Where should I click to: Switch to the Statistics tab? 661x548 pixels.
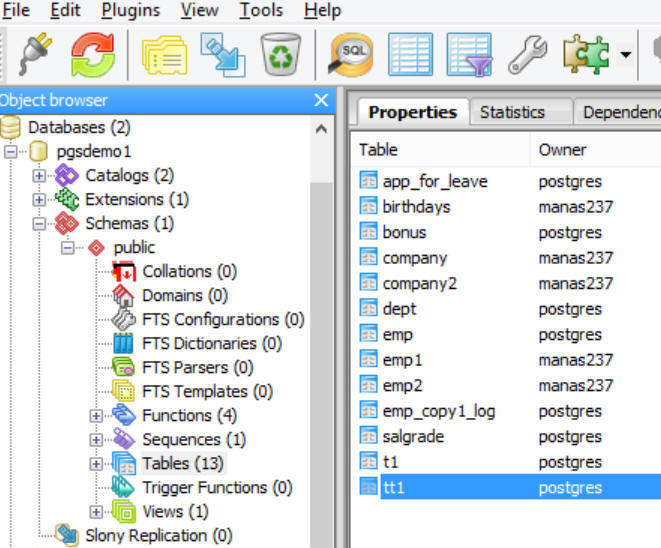click(x=512, y=112)
